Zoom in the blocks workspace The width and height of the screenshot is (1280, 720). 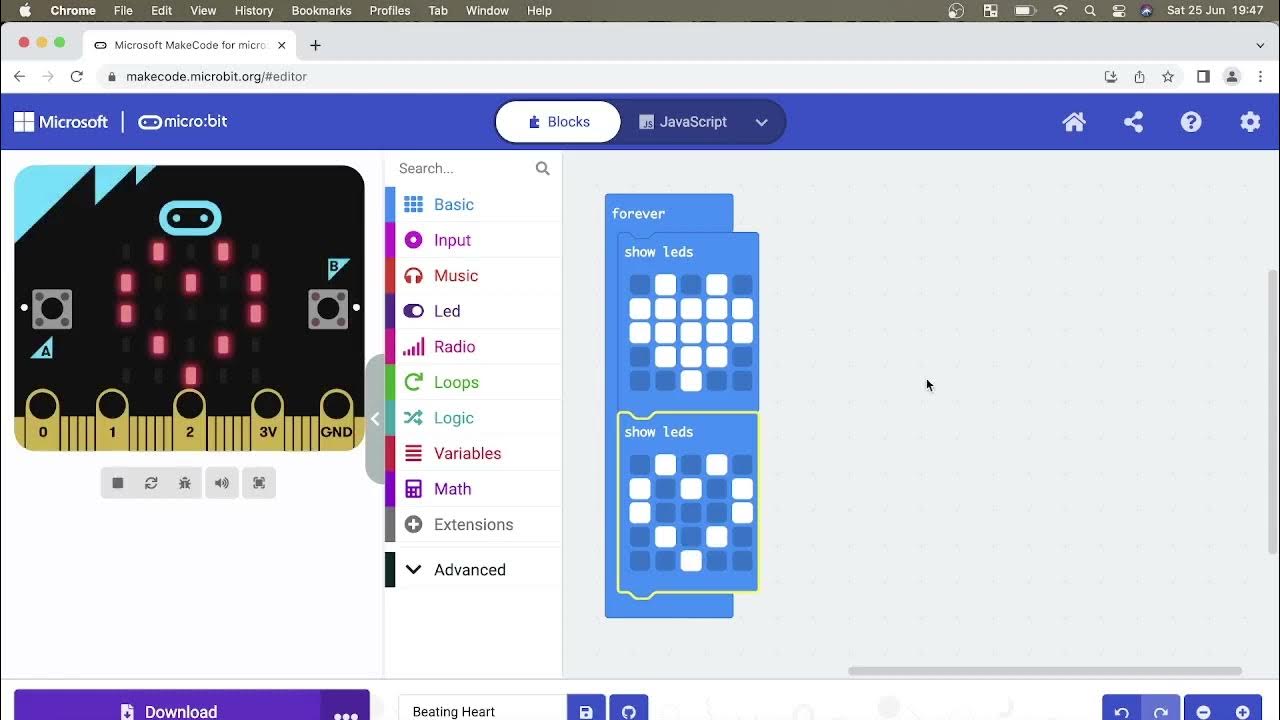[x=1243, y=711]
